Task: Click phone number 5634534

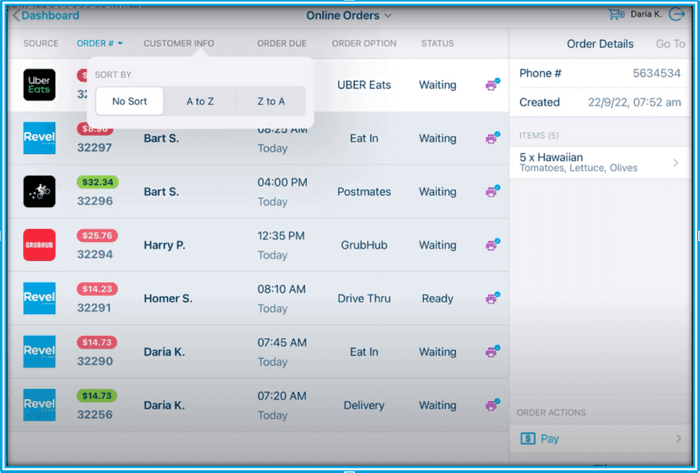Action: point(656,73)
